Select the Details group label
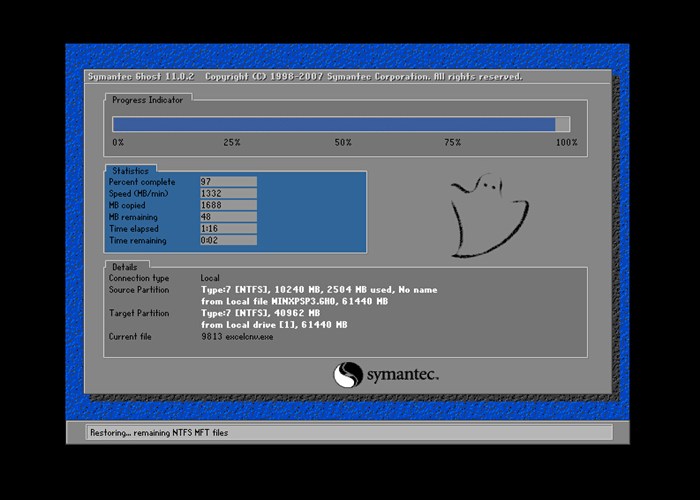This screenshot has width=700, height=500. [125, 267]
